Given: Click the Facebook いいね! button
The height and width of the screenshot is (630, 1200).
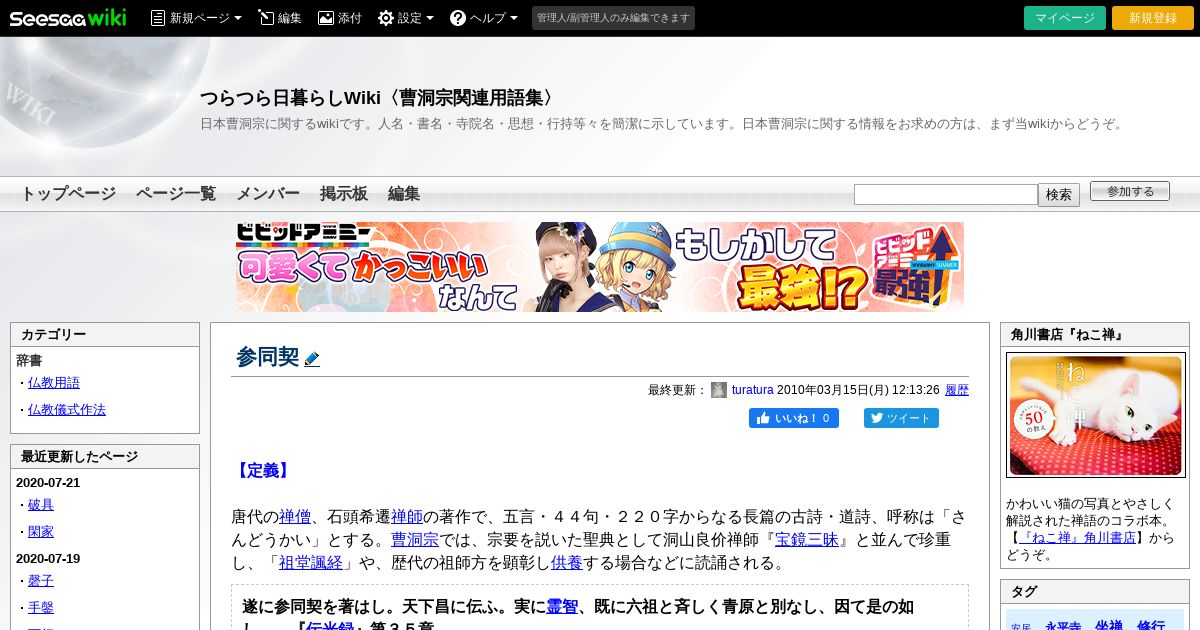Looking at the screenshot, I should [x=794, y=418].
